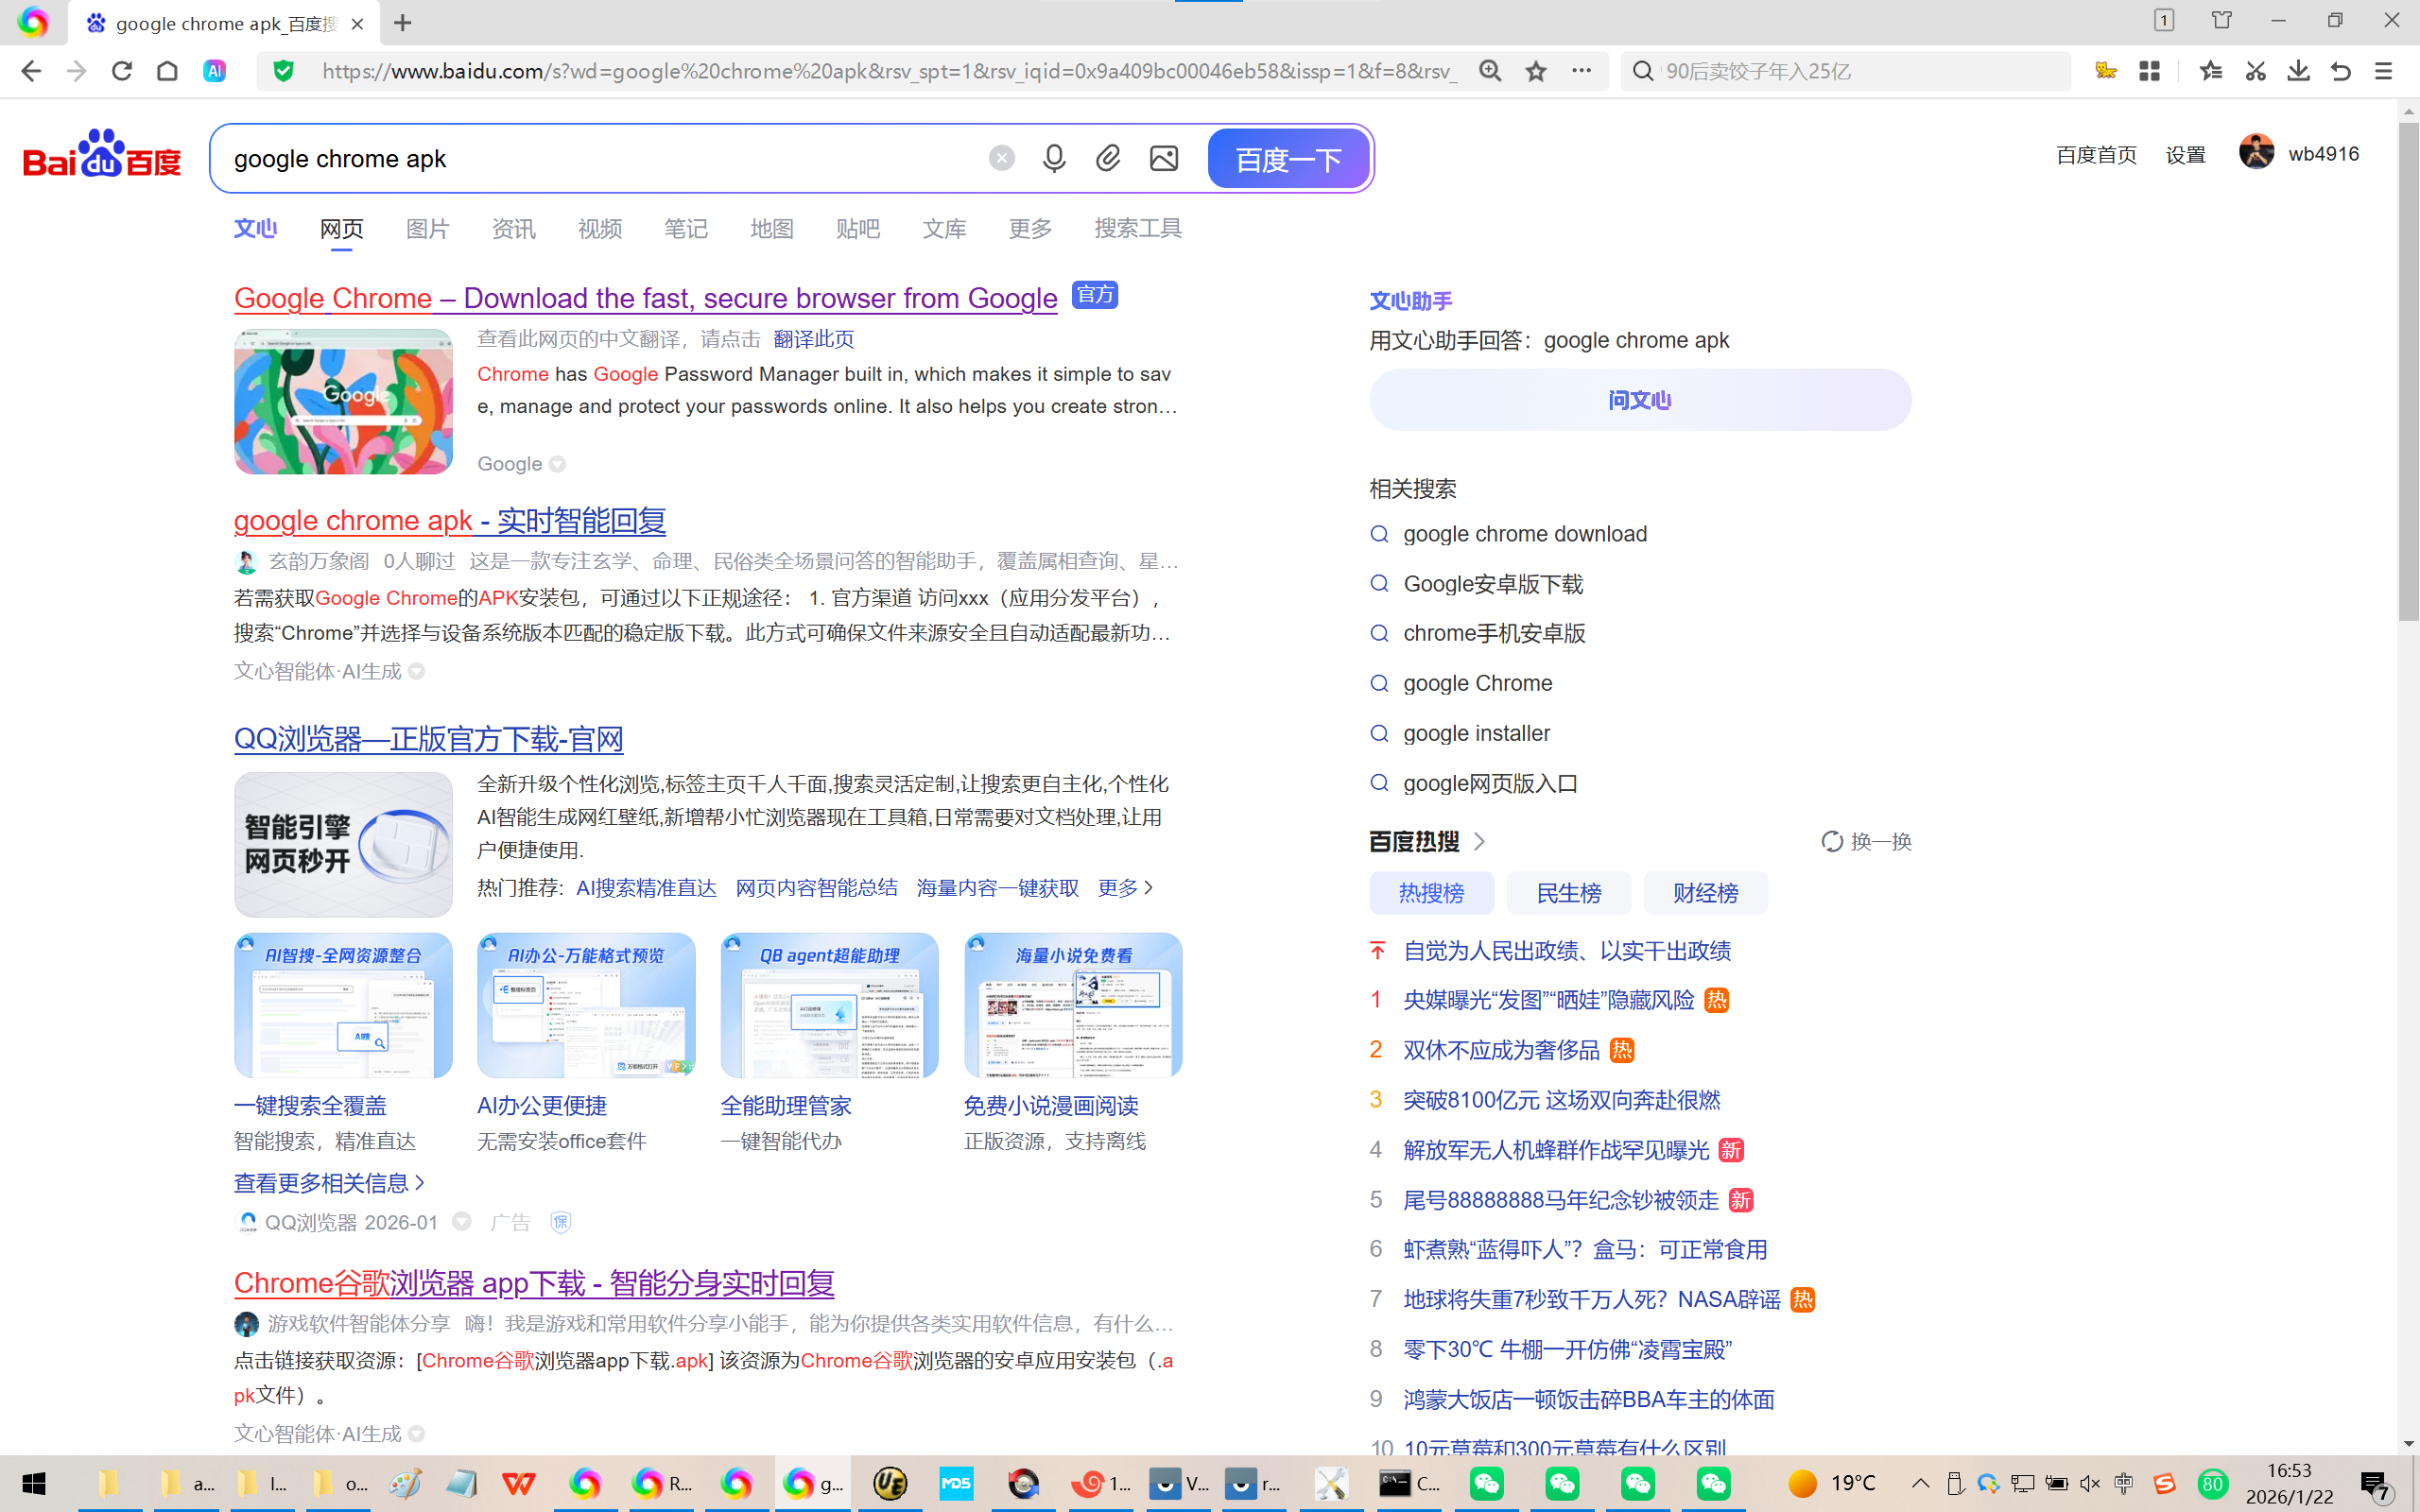Click the attachment paperclip icon in the search box
Screen dimensions: 2420x1512
point(1108,158)
